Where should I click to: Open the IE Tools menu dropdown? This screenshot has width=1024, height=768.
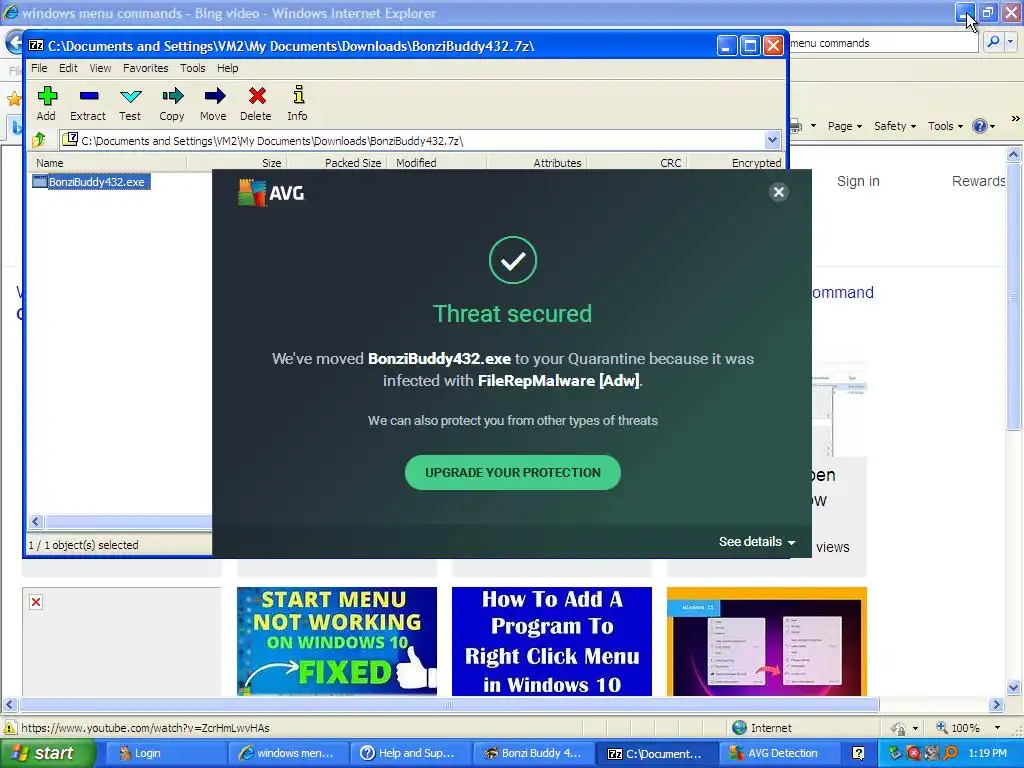click(945, 126)
